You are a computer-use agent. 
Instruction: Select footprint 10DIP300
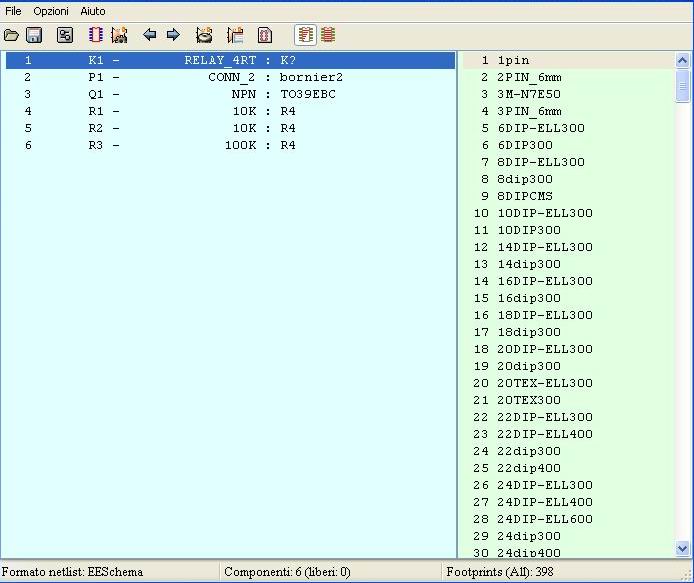[569, 230]
